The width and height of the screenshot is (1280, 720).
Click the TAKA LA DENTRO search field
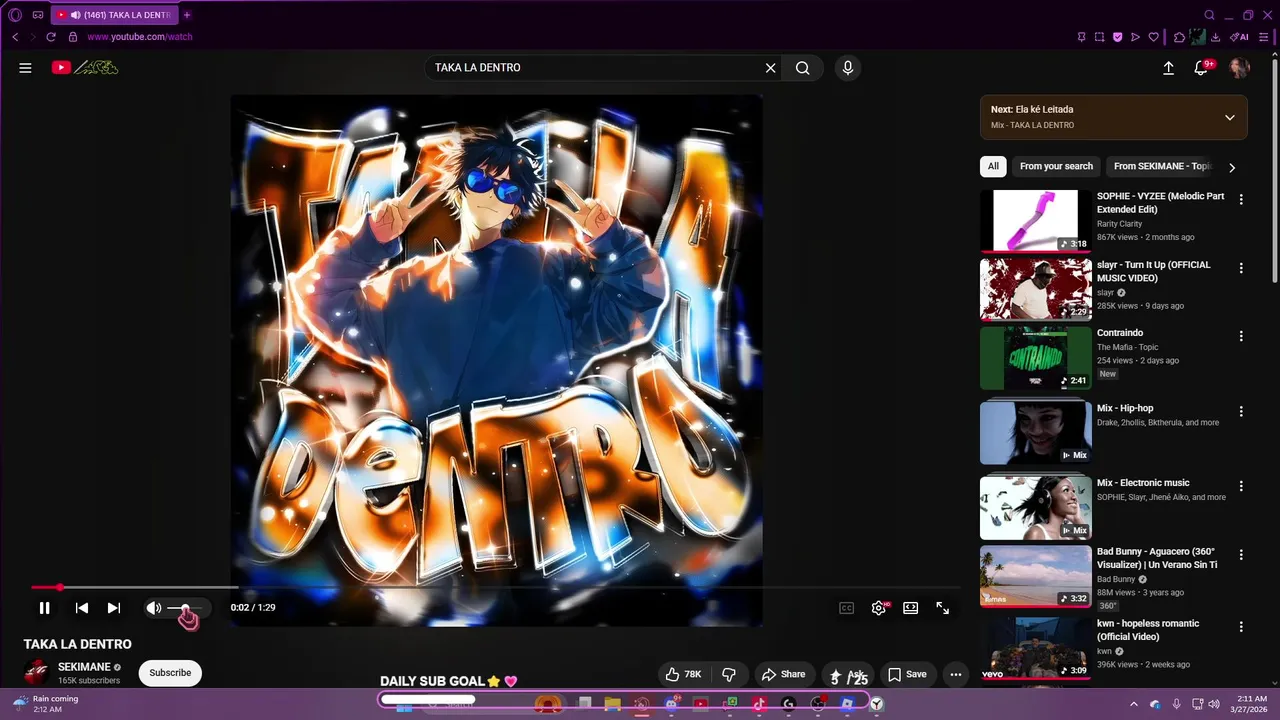595,68
